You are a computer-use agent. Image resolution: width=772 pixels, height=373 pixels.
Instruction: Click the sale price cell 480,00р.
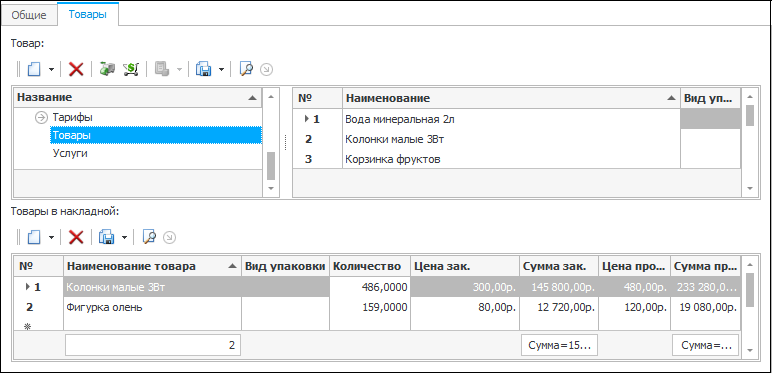coord(635,287)
